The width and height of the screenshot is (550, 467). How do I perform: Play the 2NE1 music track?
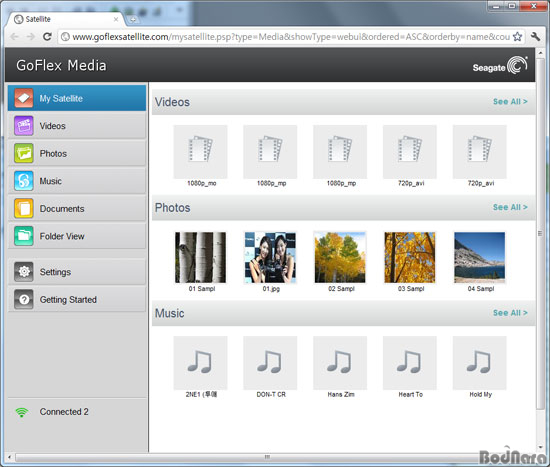pos(200,363)
